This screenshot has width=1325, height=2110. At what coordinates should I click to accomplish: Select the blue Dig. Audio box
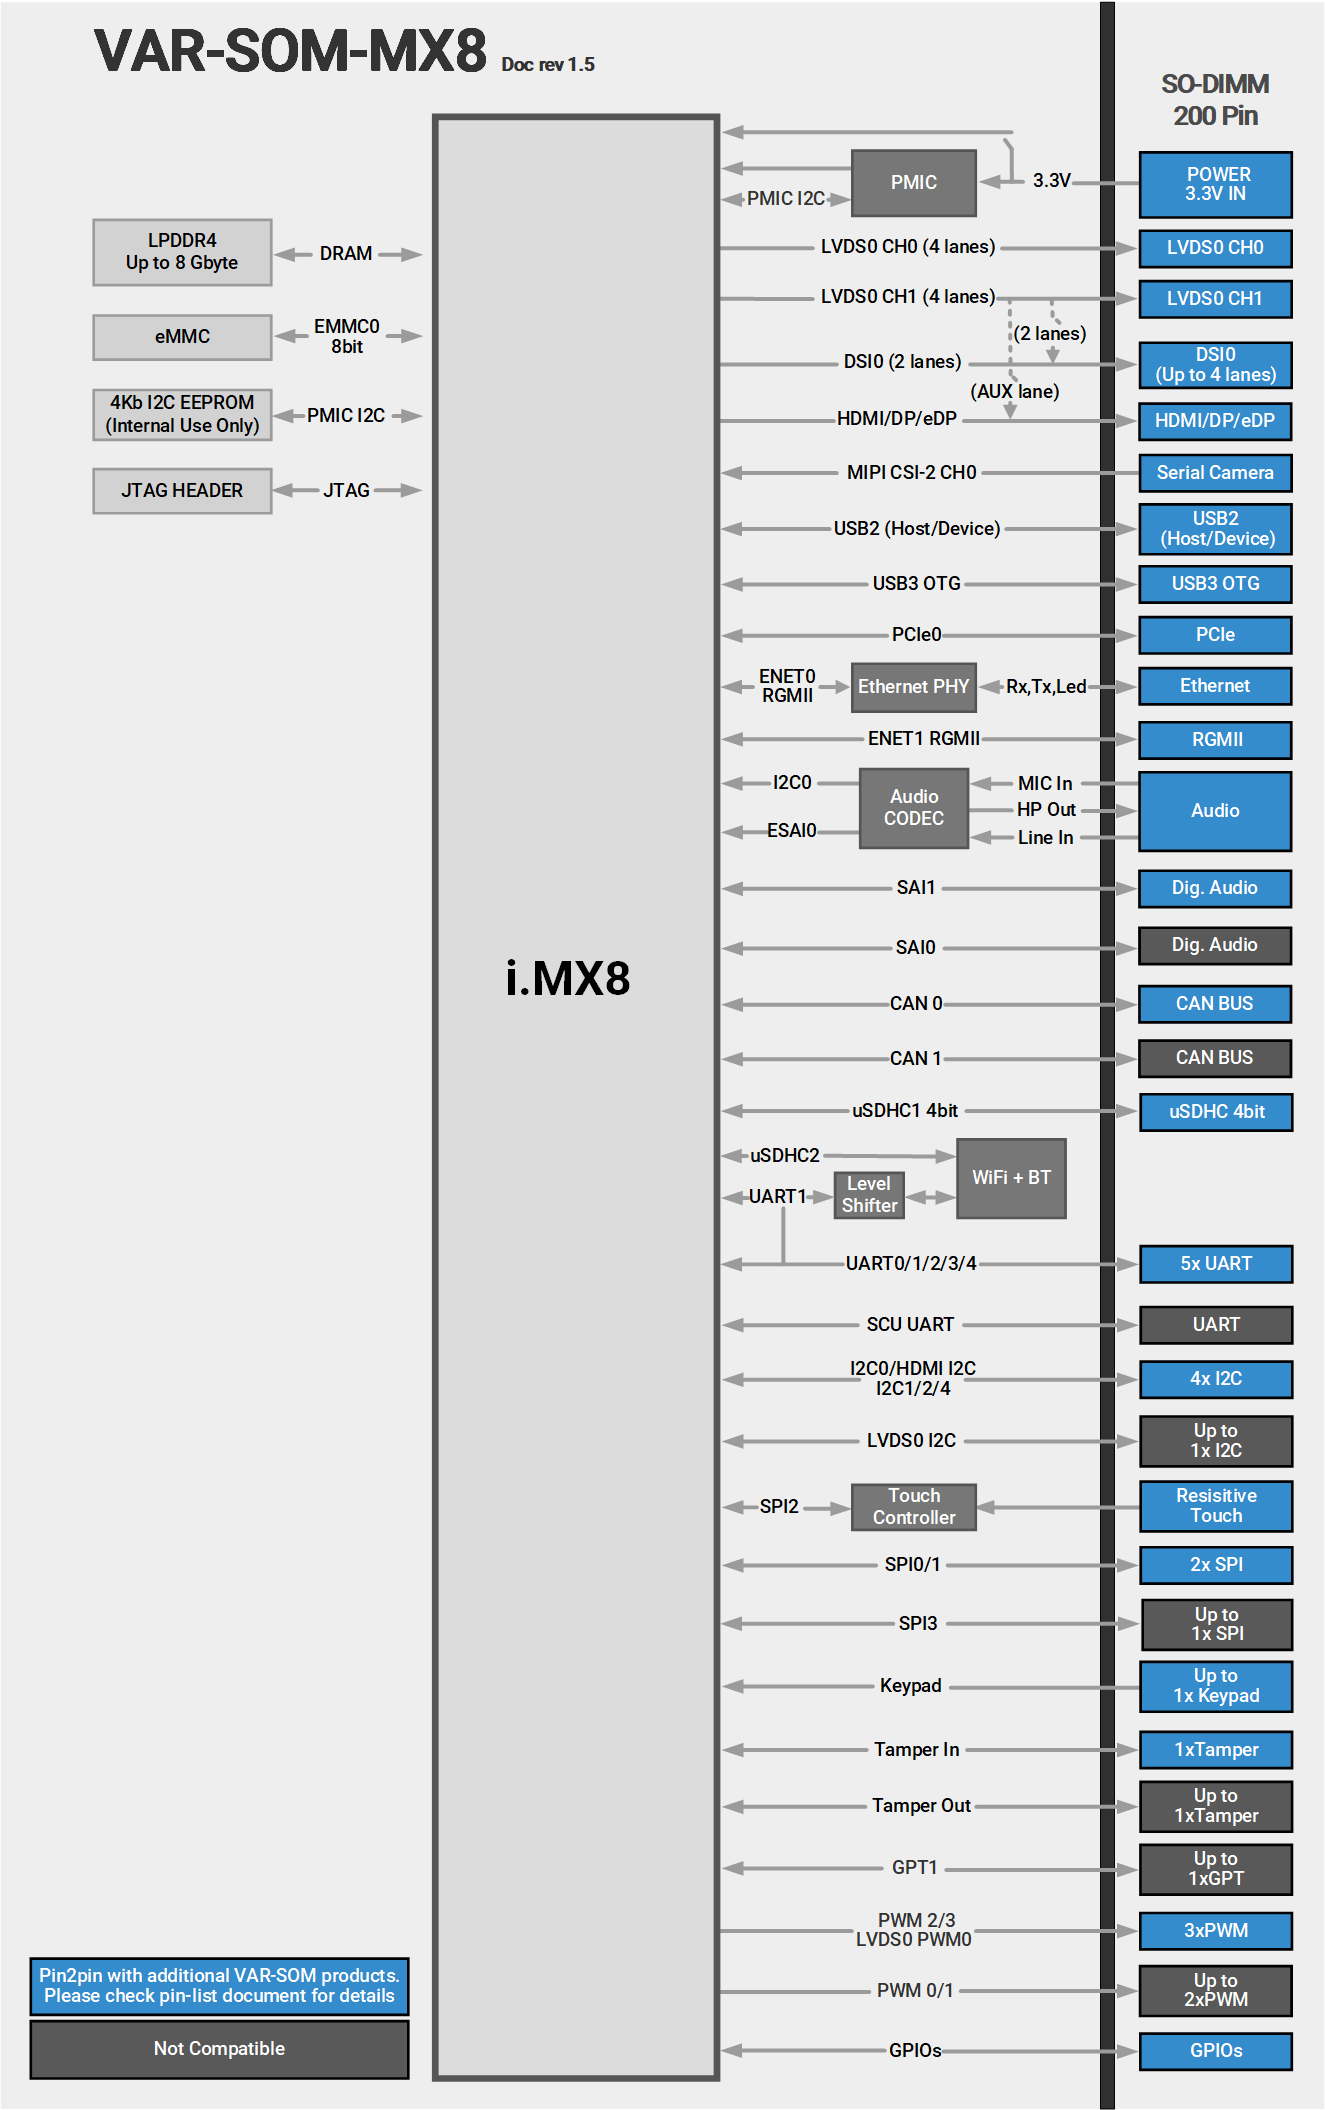(x=1215, y=888)
